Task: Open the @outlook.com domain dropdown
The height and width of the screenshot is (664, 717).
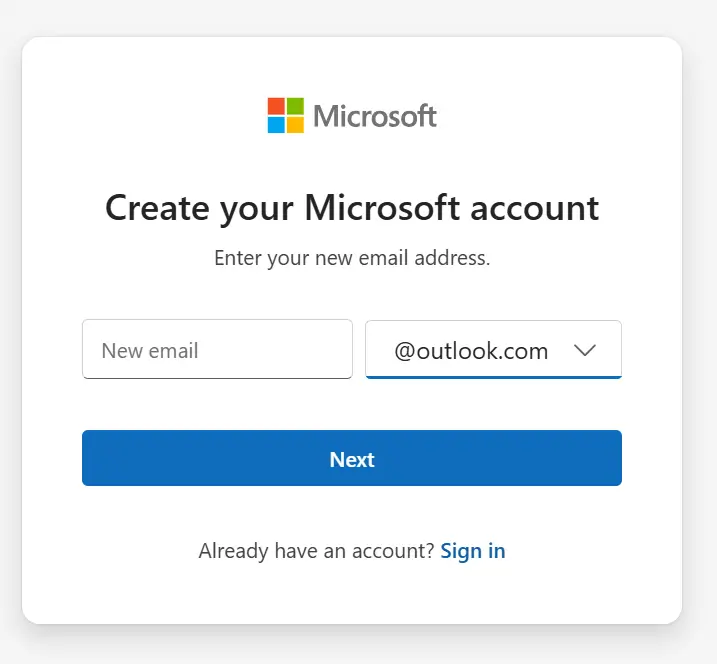Action: (493, 350)
